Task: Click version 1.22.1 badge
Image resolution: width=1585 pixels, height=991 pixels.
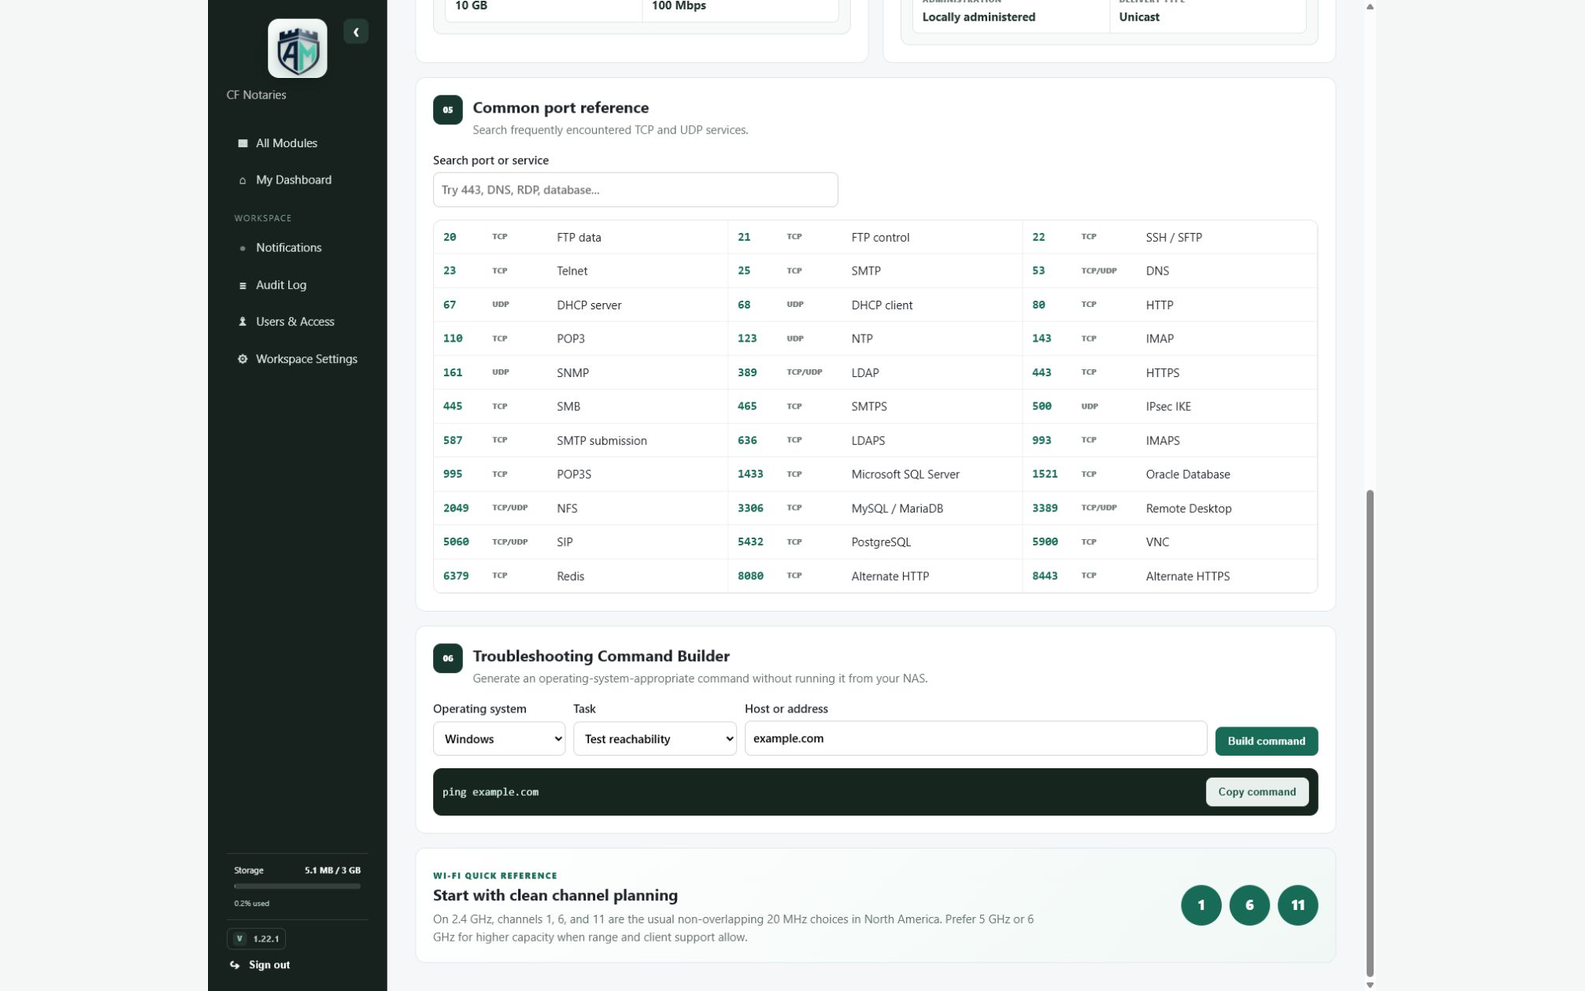Action: pyautogui.click(x=256, y=938)
